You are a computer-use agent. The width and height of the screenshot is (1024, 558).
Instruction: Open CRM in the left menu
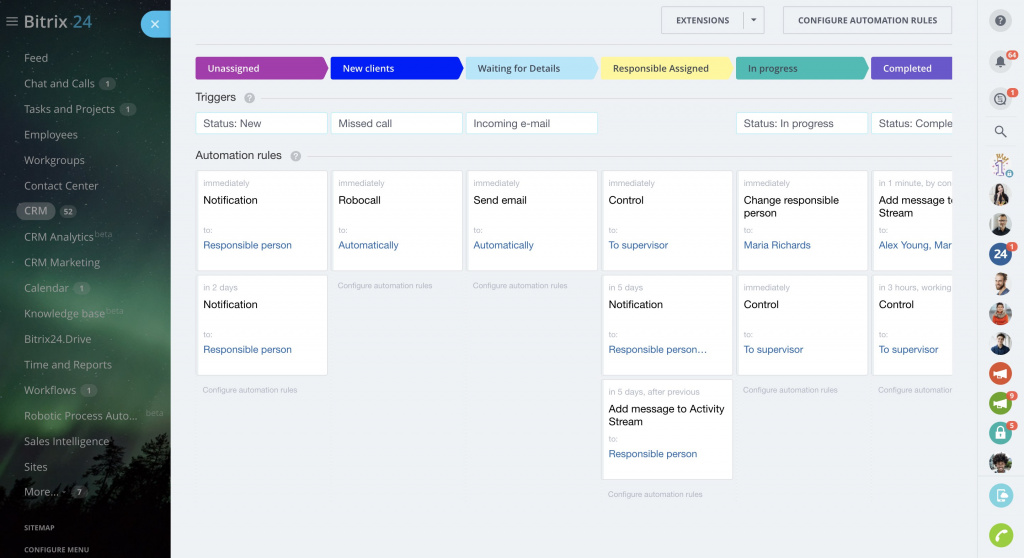(36, 211)
